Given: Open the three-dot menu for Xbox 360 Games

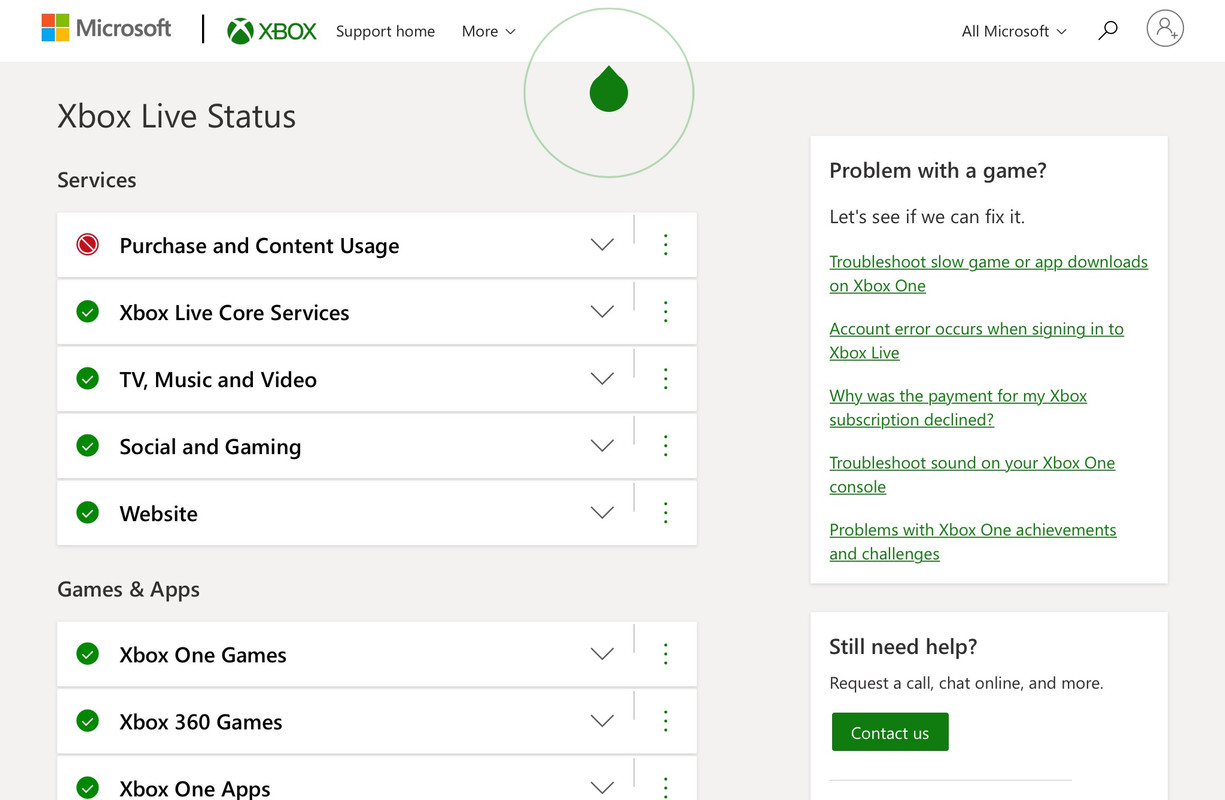Looking at the screenshot, I should [x=666, y=721].
